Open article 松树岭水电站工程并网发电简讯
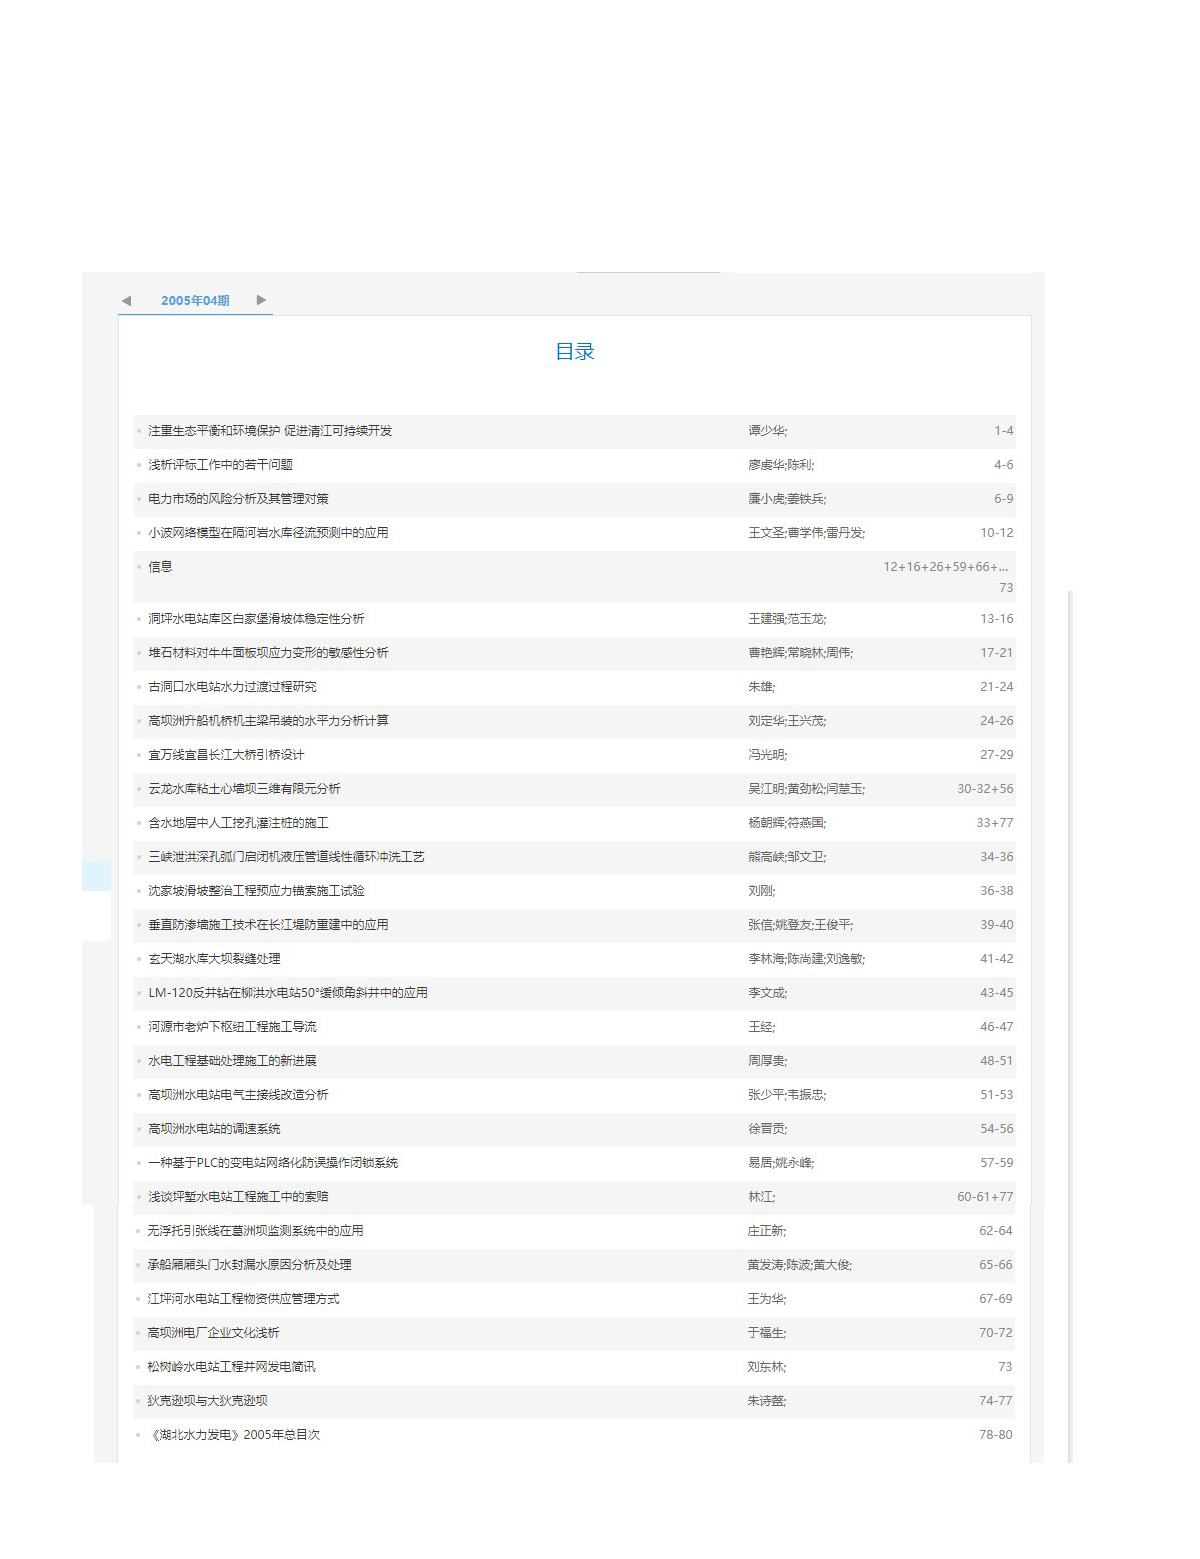 (231, 1367)
